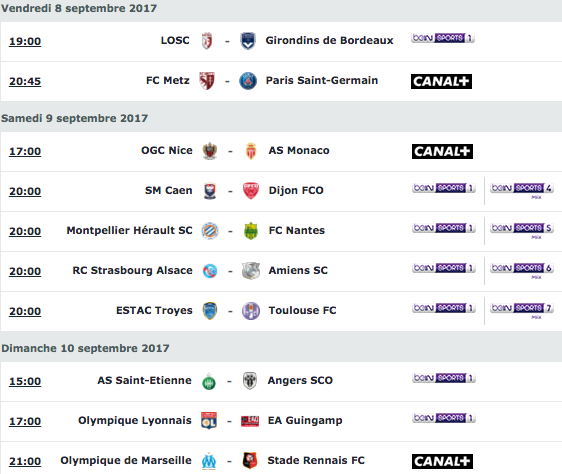Click Canal+ logo for Metz–PSG match
Screen dimensions: 562x474
click(x=441, y=81)
